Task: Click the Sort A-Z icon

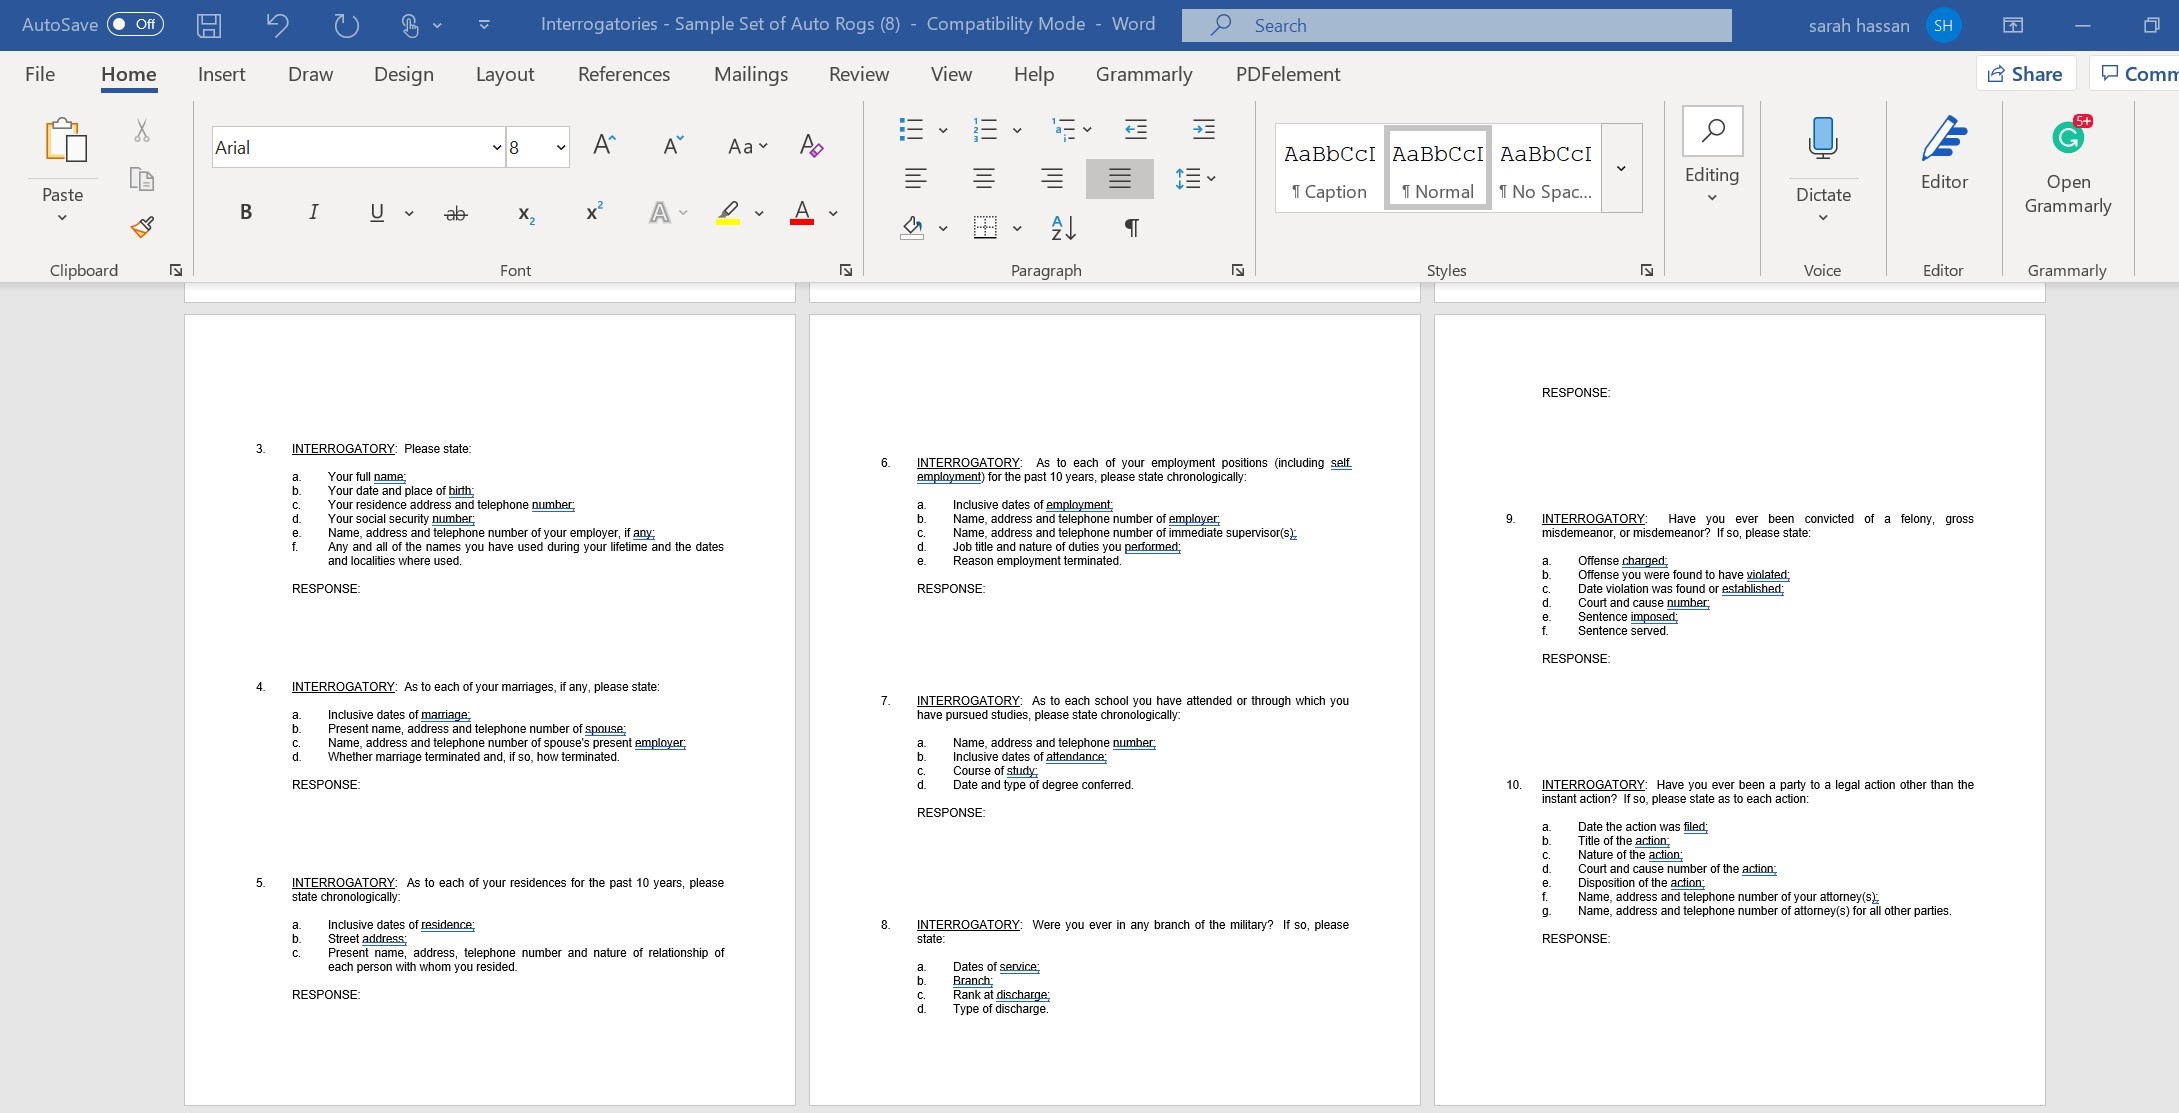Action: 1063,228
